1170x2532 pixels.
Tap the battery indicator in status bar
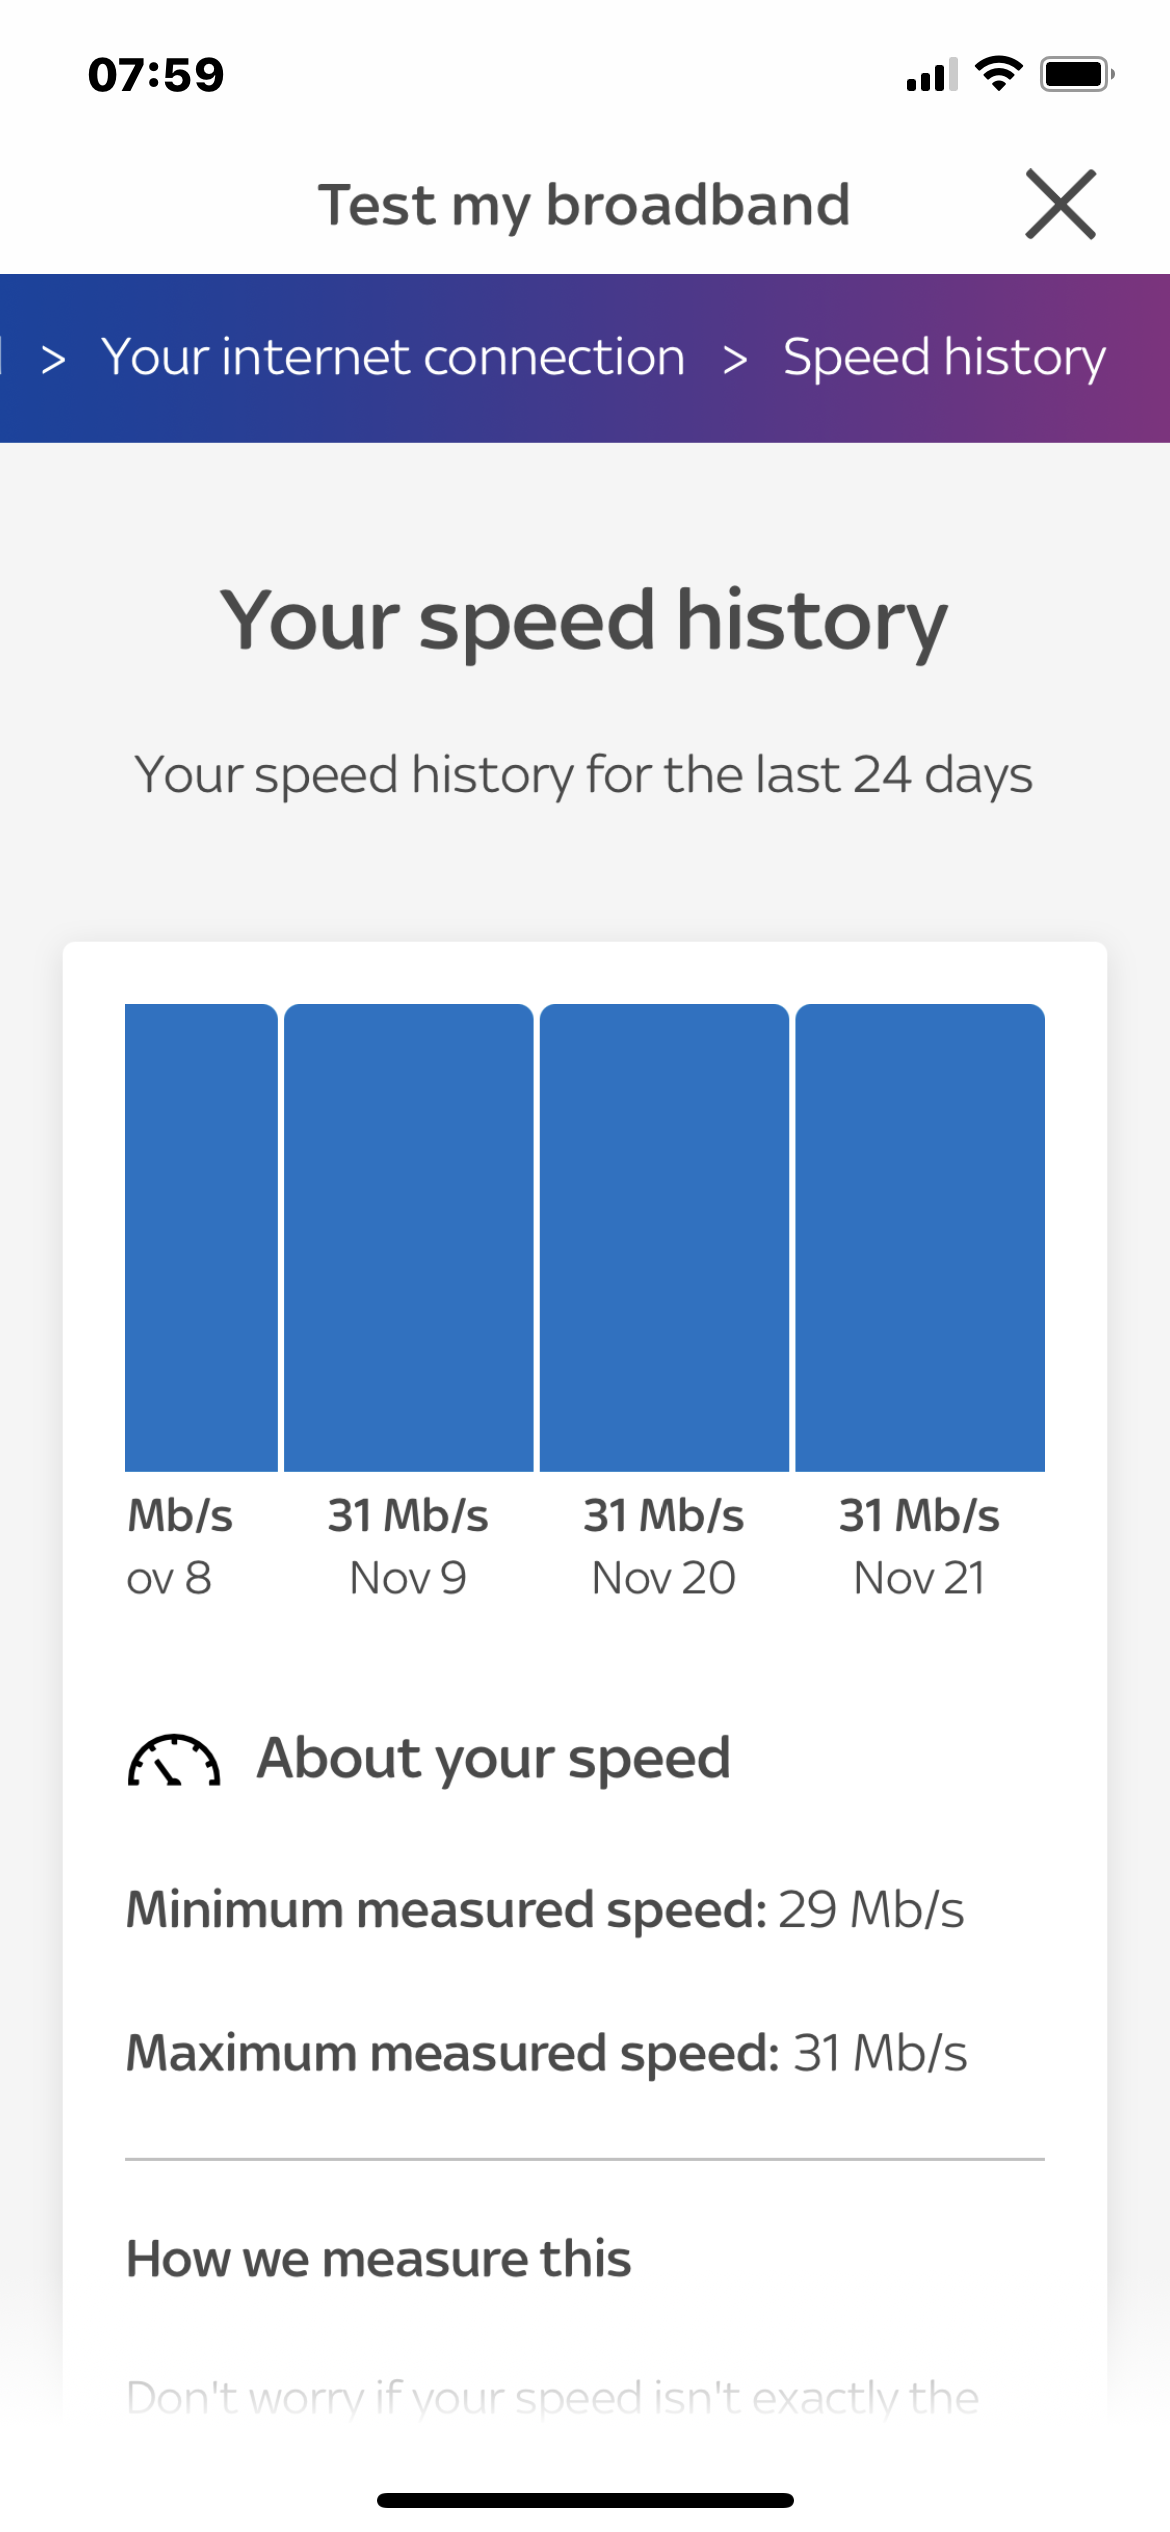(1077, 74)
